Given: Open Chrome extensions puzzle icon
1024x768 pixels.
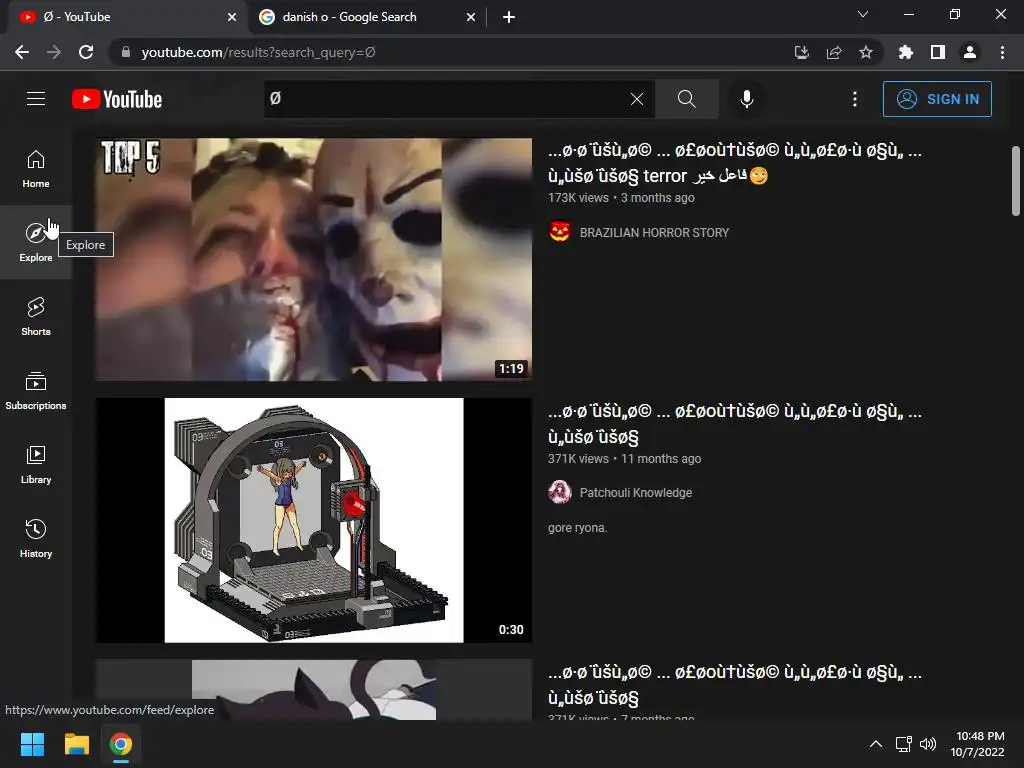Looking at the screenshot, I should click(905, 52).
